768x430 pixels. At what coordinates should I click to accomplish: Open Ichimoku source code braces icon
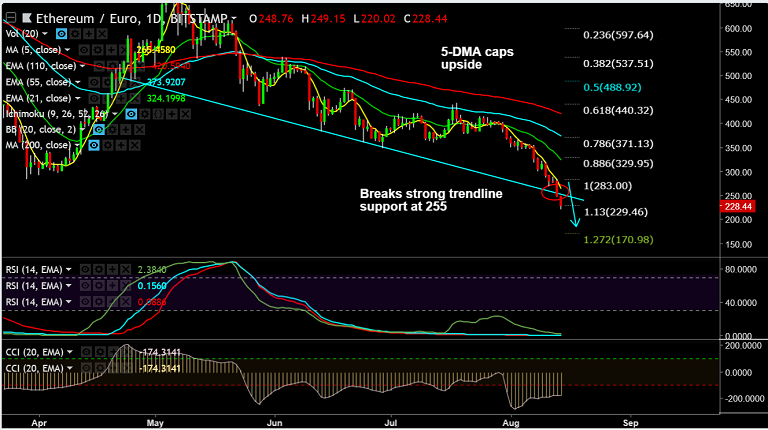point(158,114)
